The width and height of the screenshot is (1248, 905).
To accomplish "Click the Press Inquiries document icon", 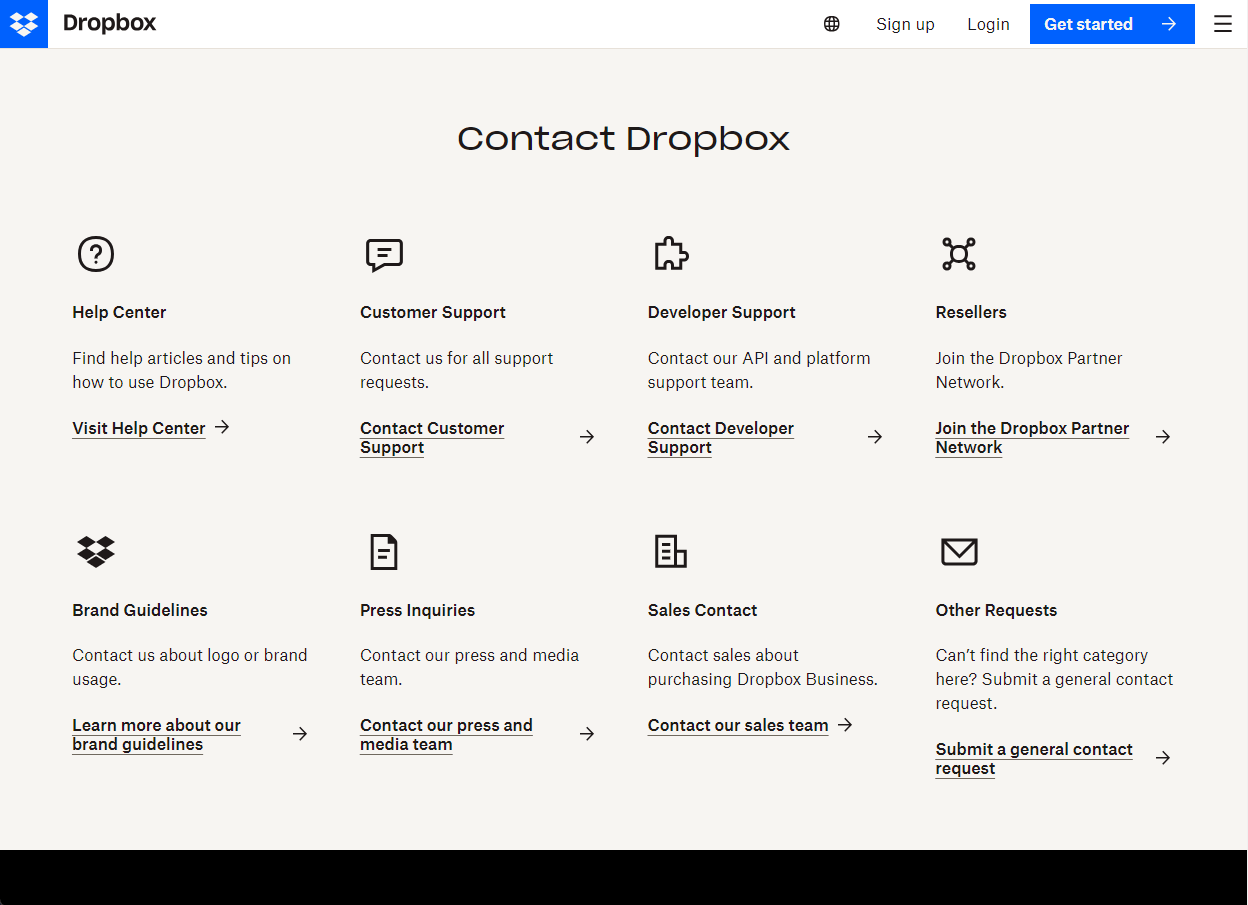I will pyautogui.click(x=384, y=551).
